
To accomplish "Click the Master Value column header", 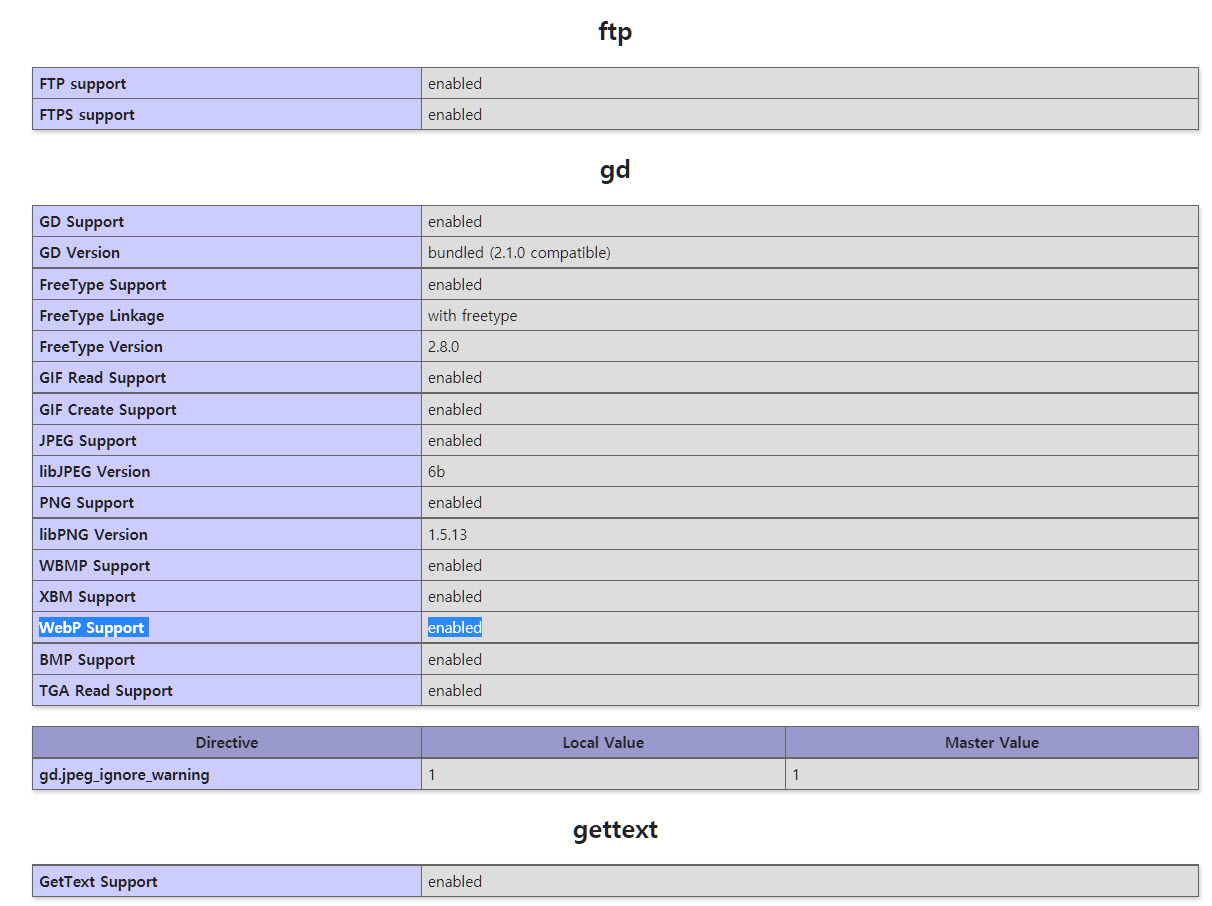I will [991, 743].
